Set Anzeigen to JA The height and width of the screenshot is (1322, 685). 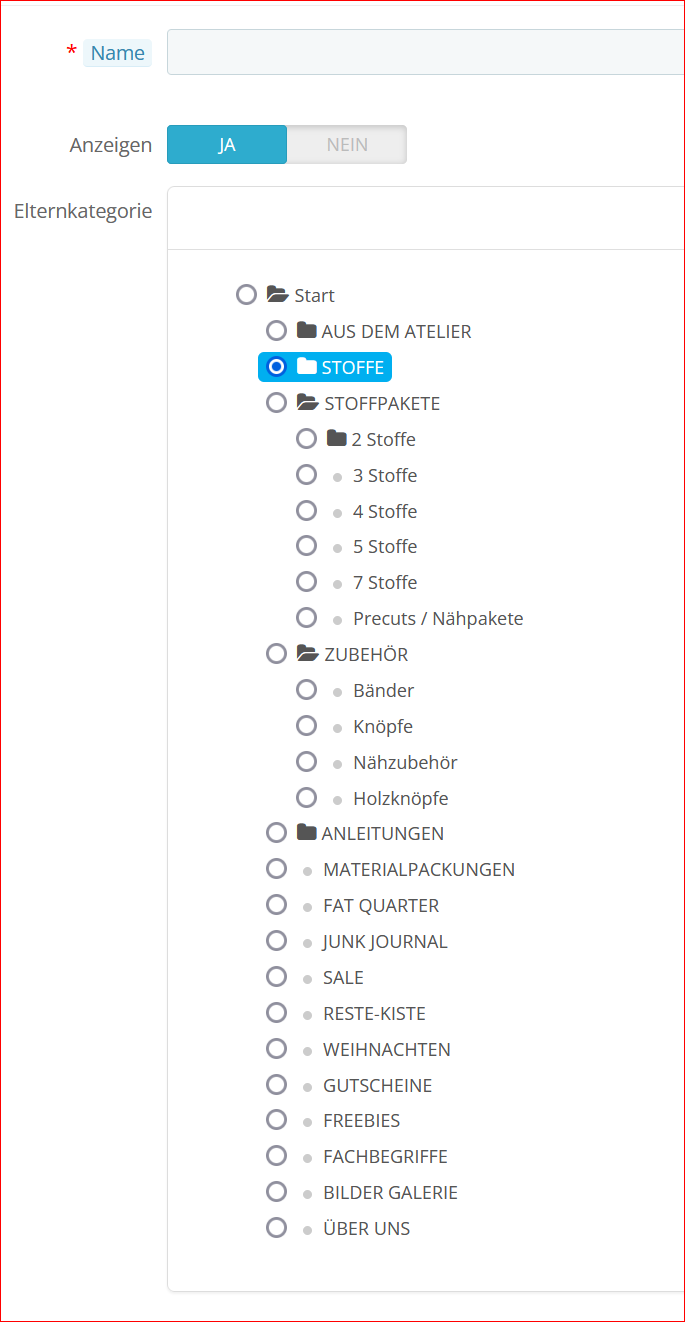coord(227,144)
